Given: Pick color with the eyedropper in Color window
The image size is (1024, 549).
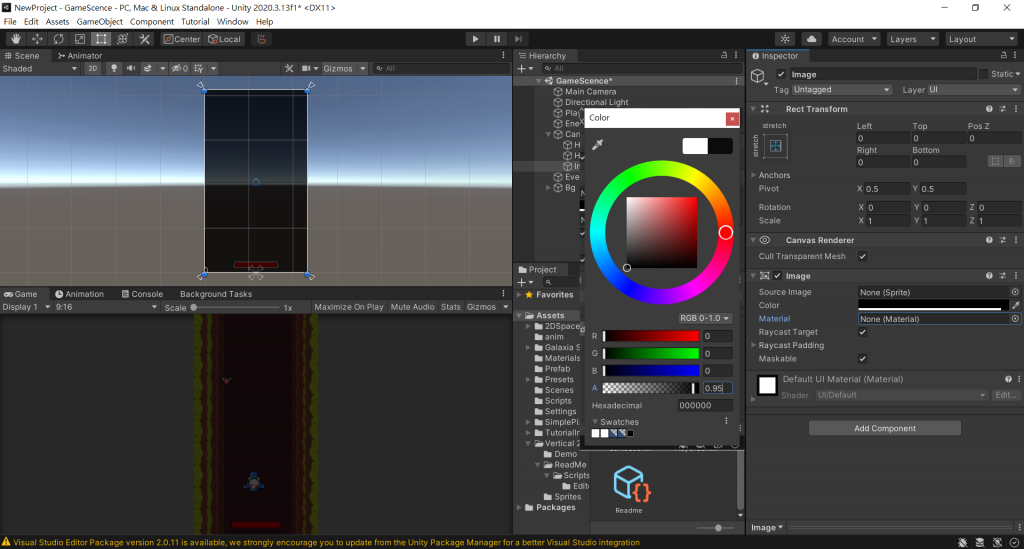Looking at the screenshot, I should pyautogui.click(x=597, y=145).
